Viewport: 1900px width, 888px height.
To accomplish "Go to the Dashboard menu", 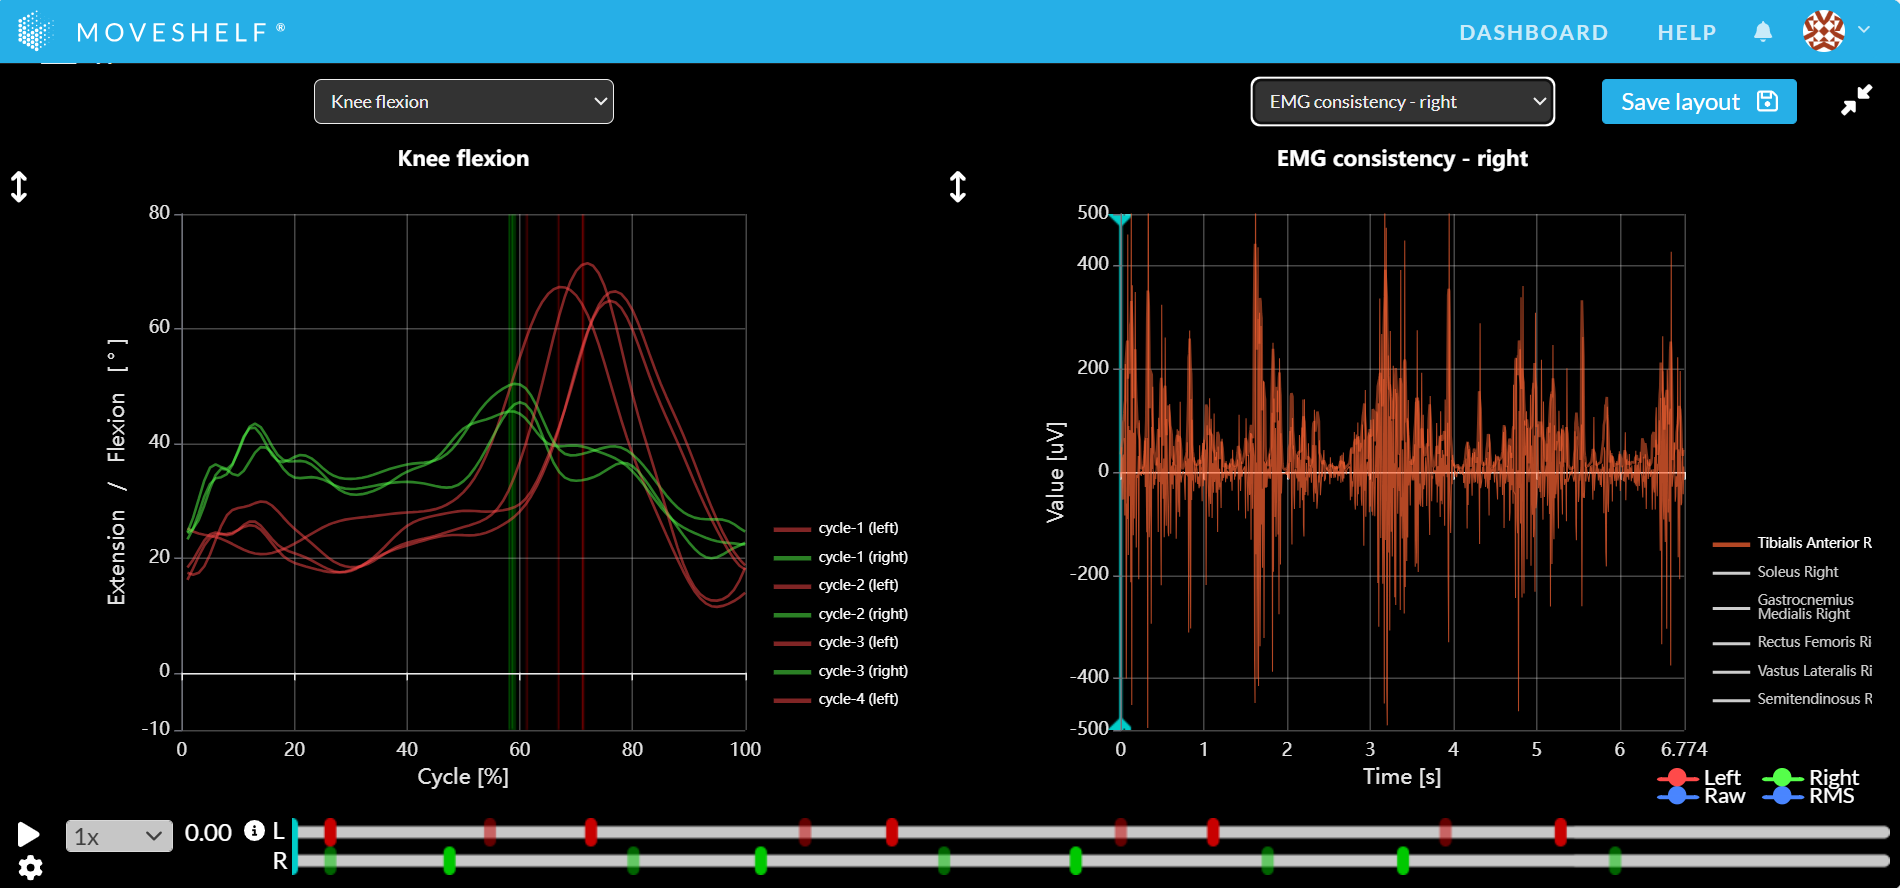I will 1533,32.
